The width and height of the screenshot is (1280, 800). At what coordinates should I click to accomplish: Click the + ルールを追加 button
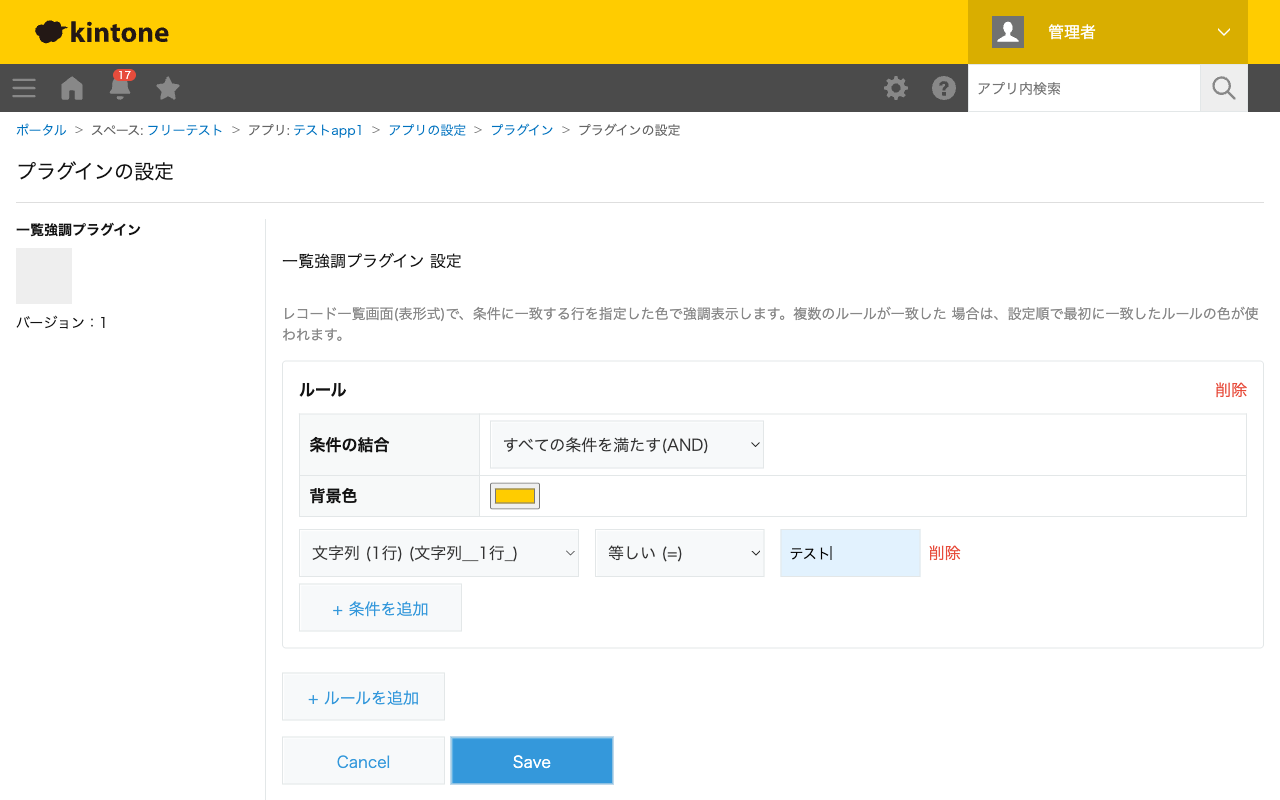363,697
